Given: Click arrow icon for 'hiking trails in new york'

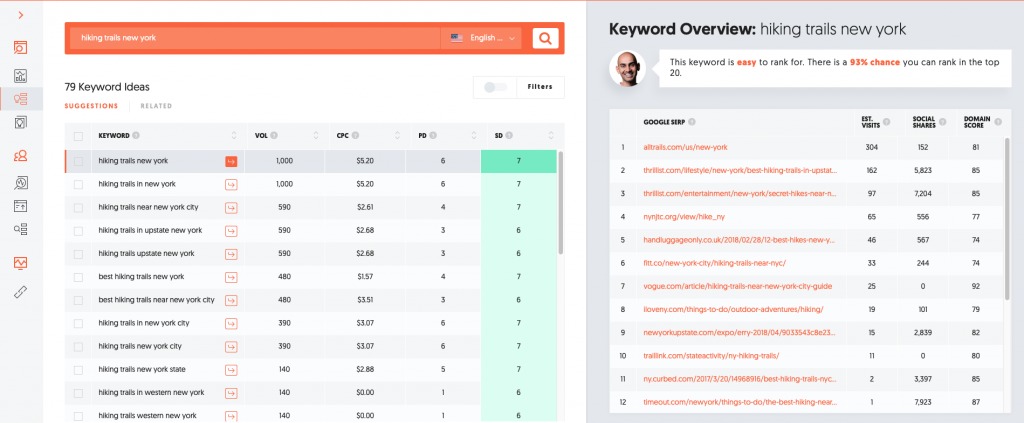Looking at the screenshot, I should pos(231,185).
